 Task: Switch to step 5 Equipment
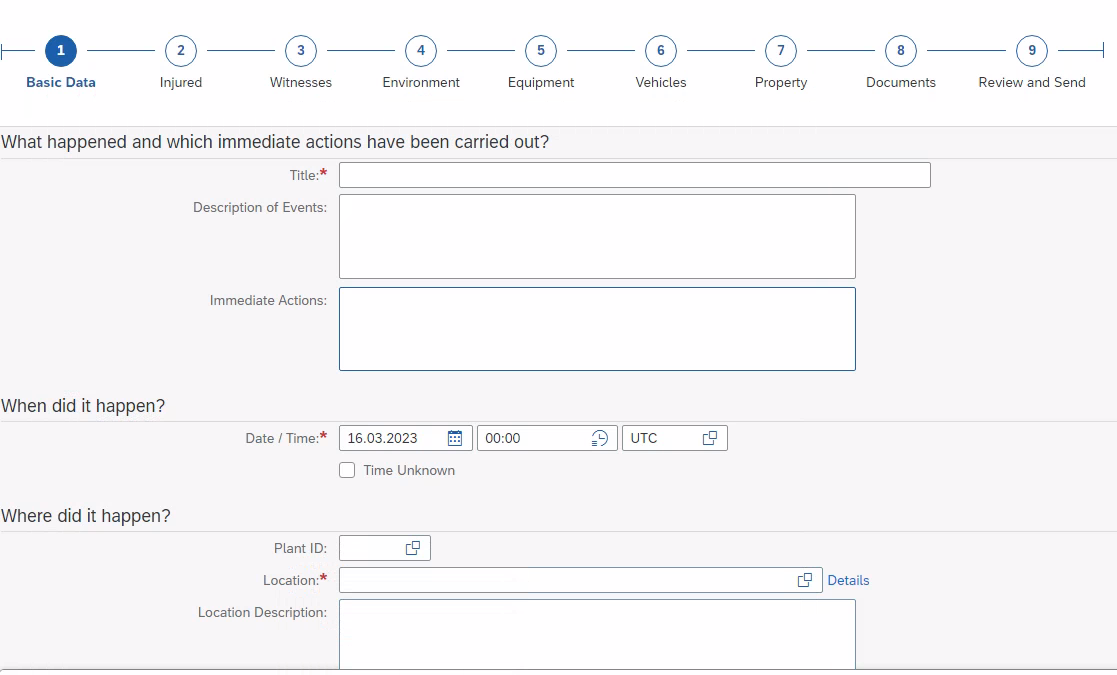pos(541,51)
